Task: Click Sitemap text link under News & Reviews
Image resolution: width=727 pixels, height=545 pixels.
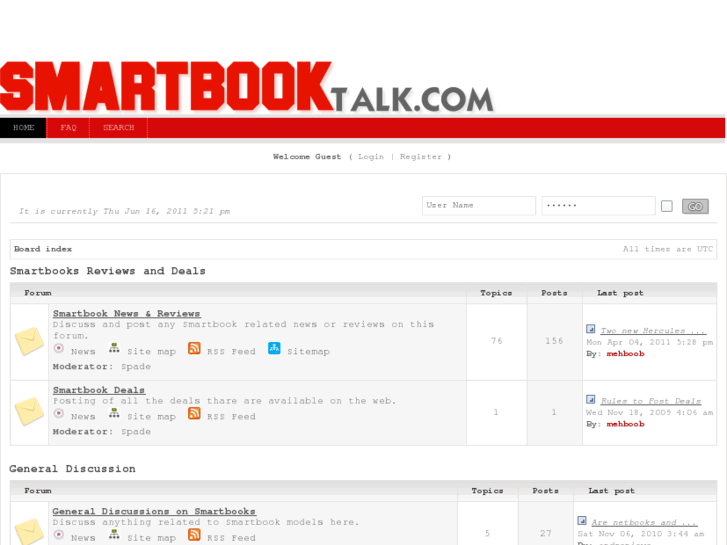Action: [308, 352]
